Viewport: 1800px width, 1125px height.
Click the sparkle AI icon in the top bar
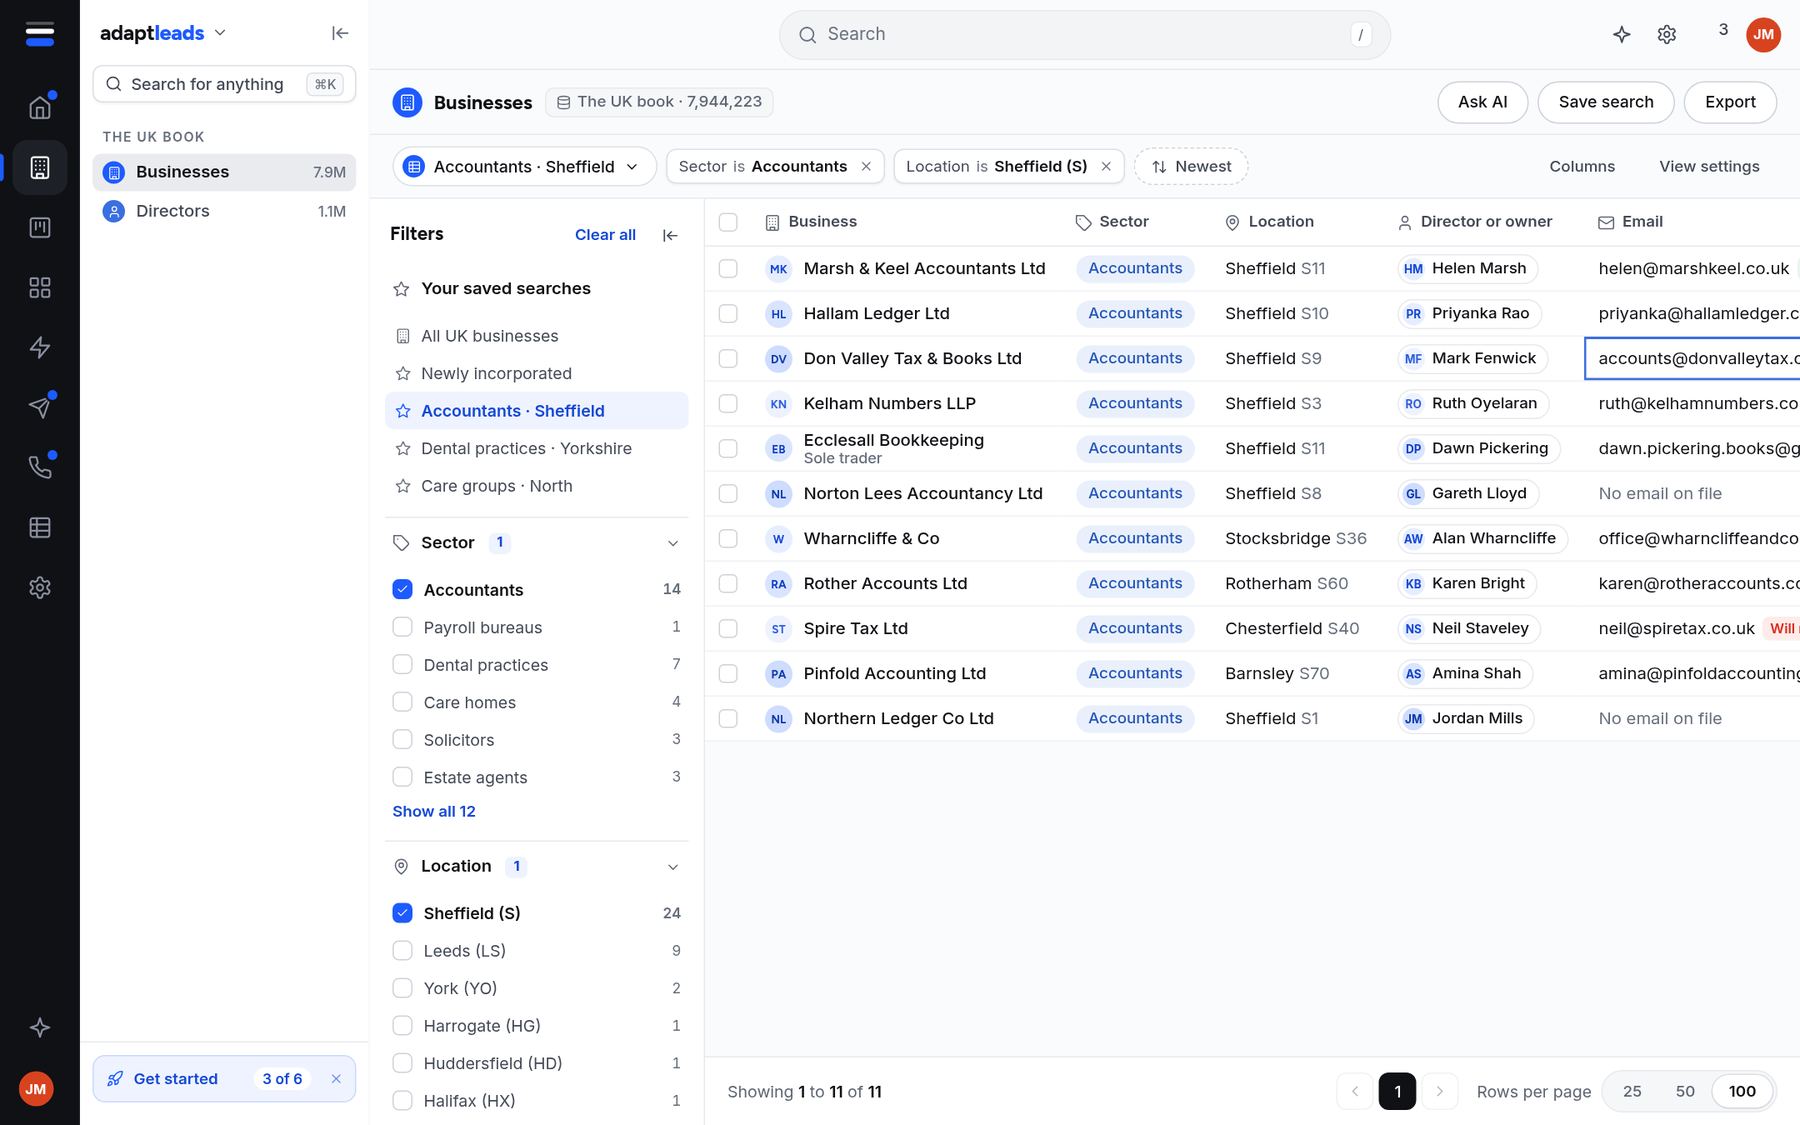click(1622, 34)
